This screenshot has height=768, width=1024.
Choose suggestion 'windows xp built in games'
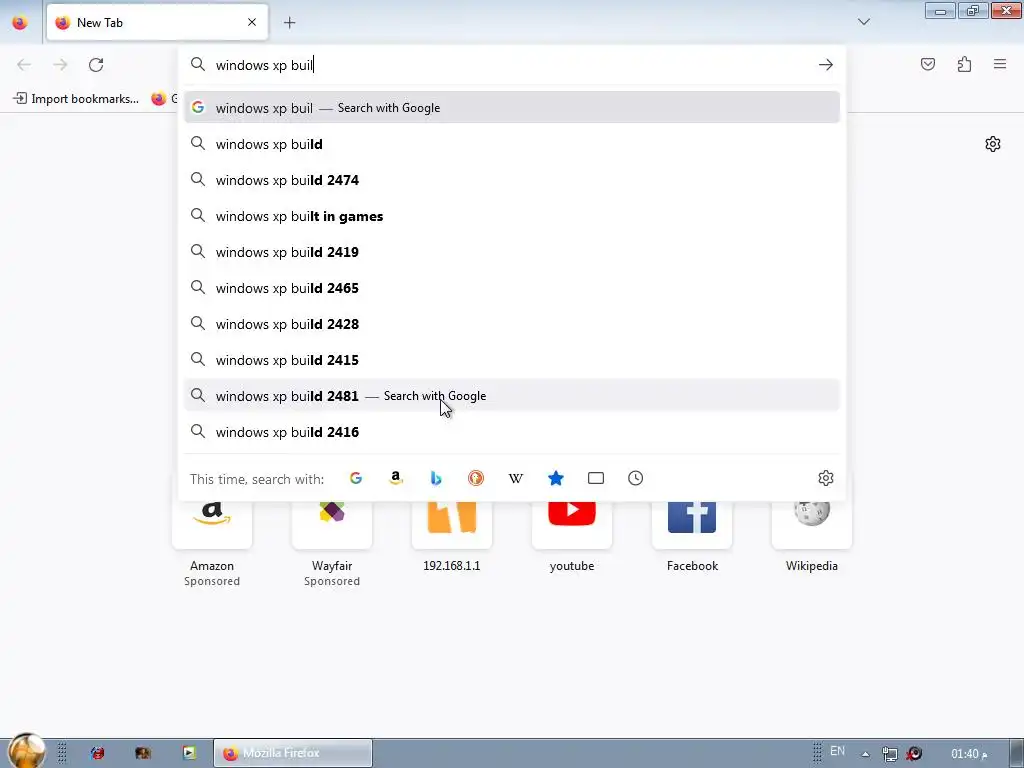coord(512,216)
